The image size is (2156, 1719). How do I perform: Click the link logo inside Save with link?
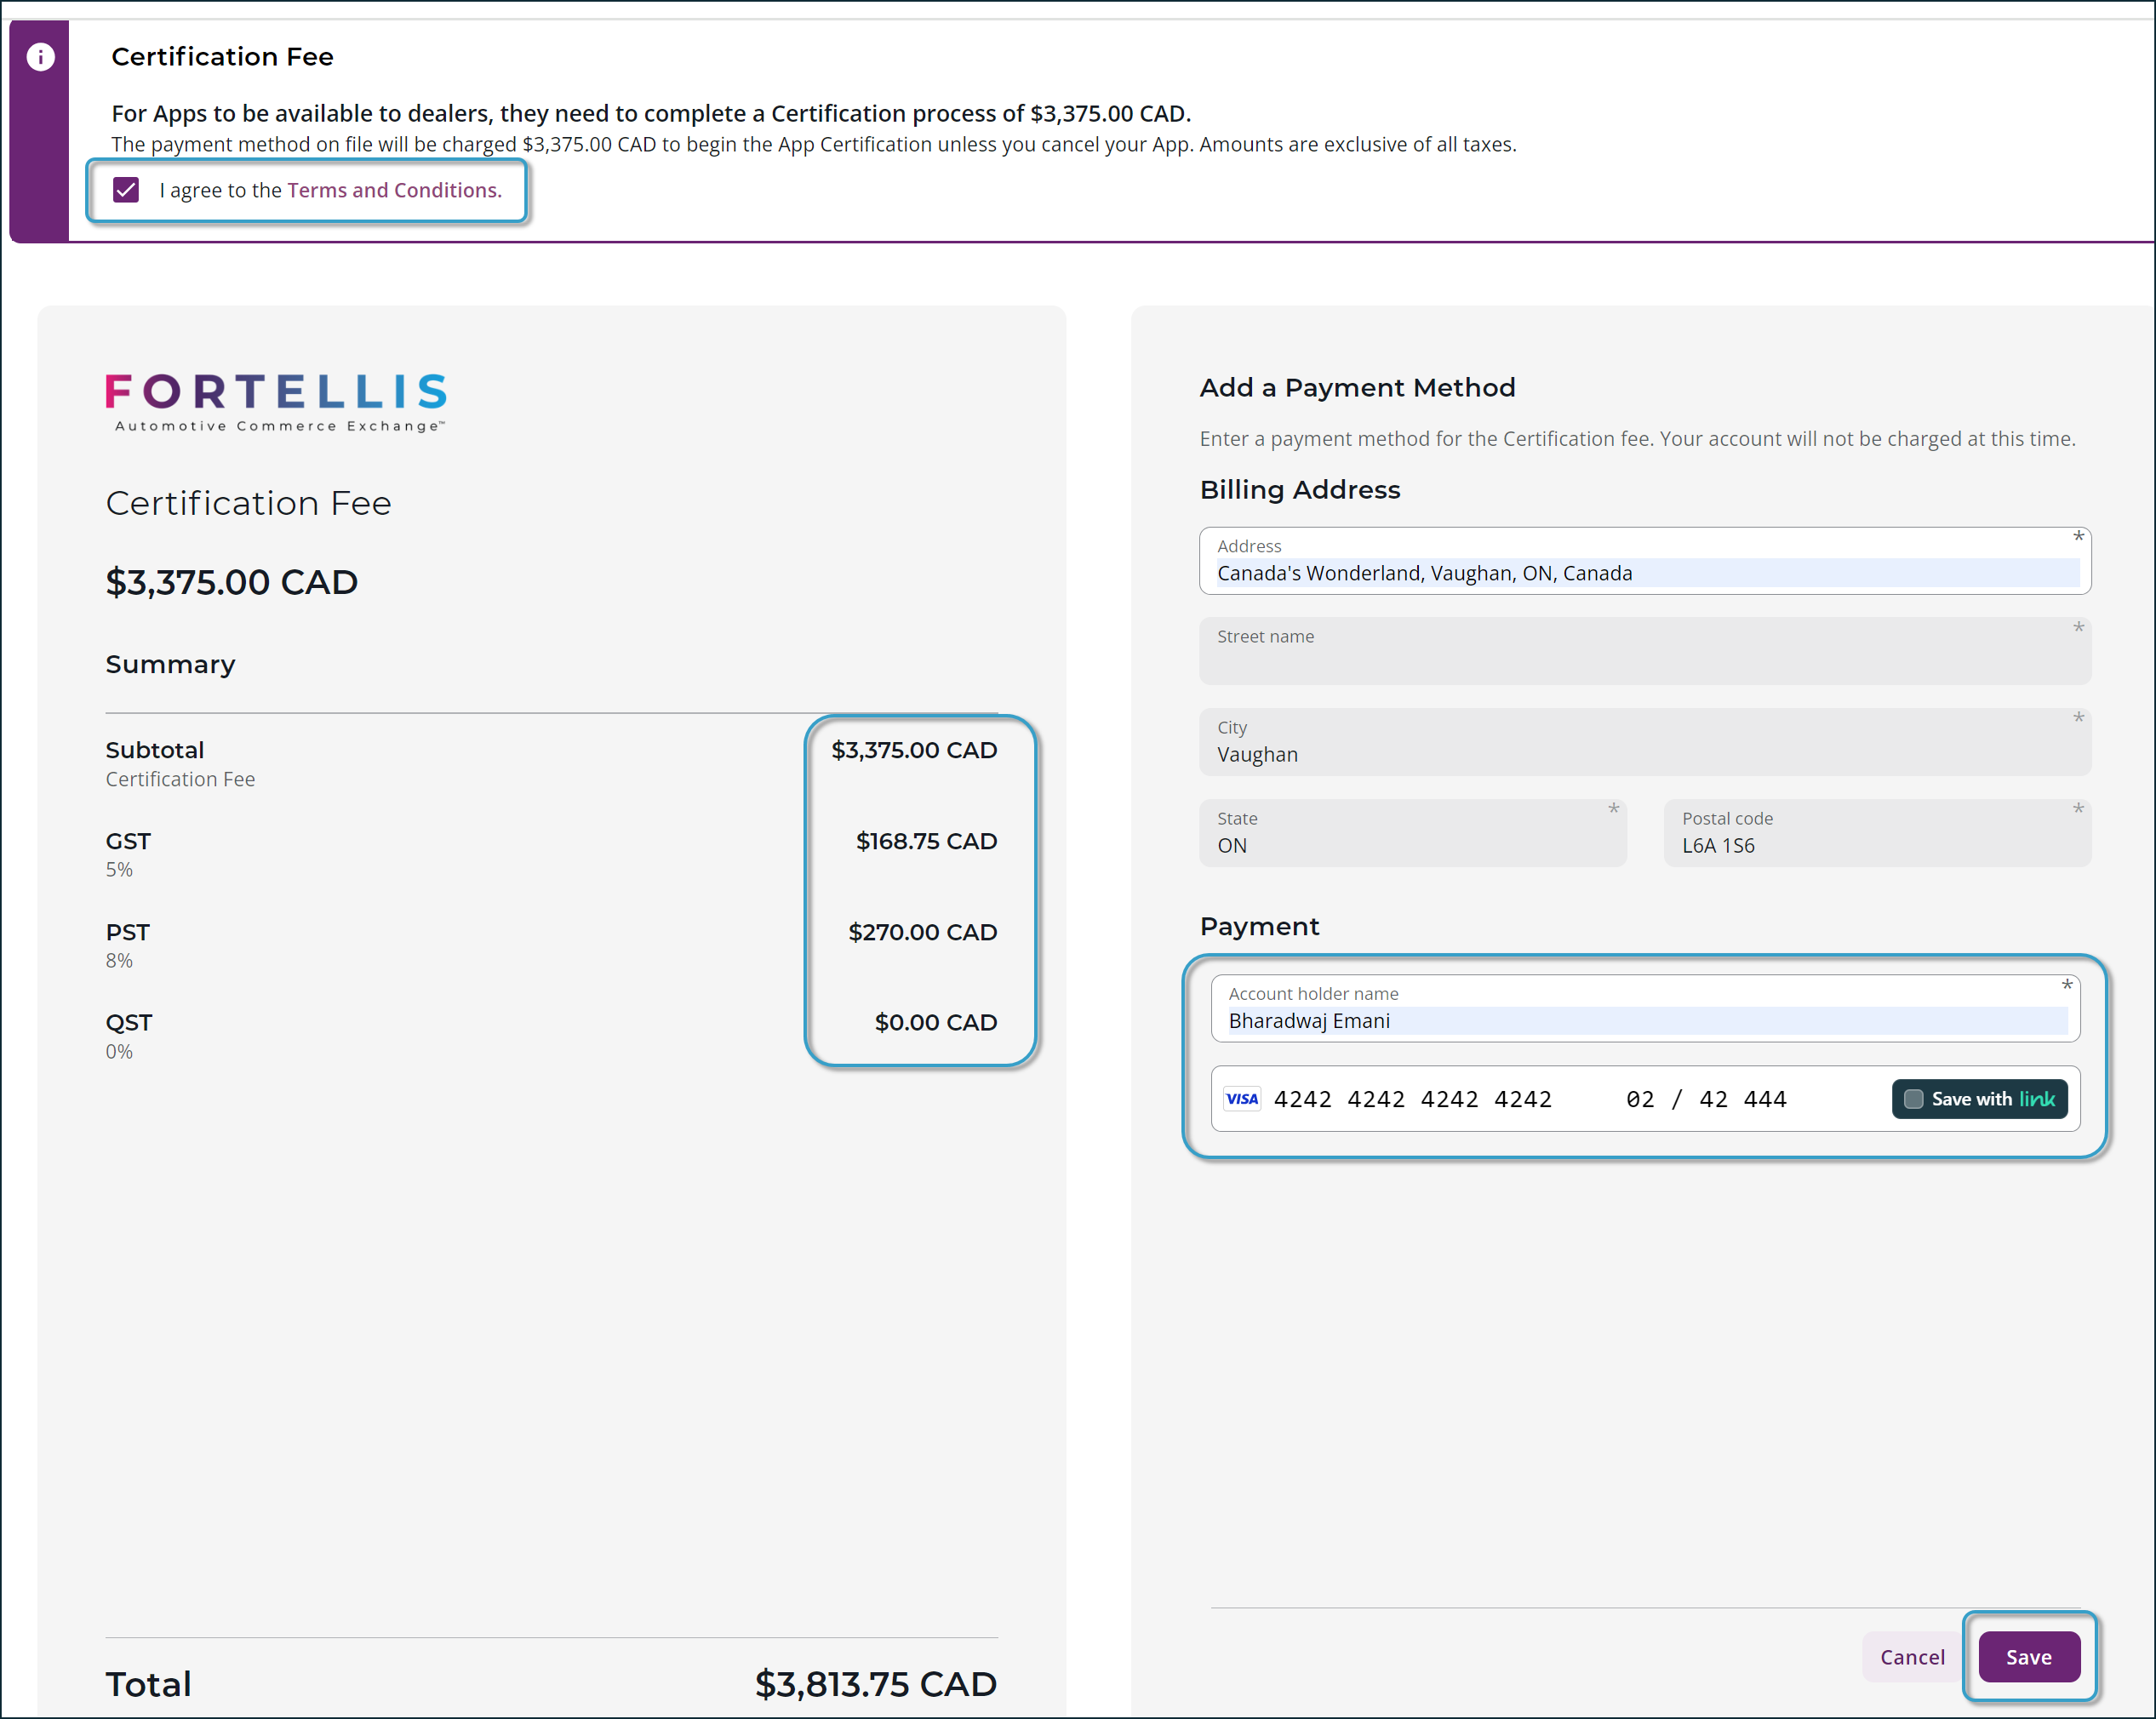coord(2037,1098)
